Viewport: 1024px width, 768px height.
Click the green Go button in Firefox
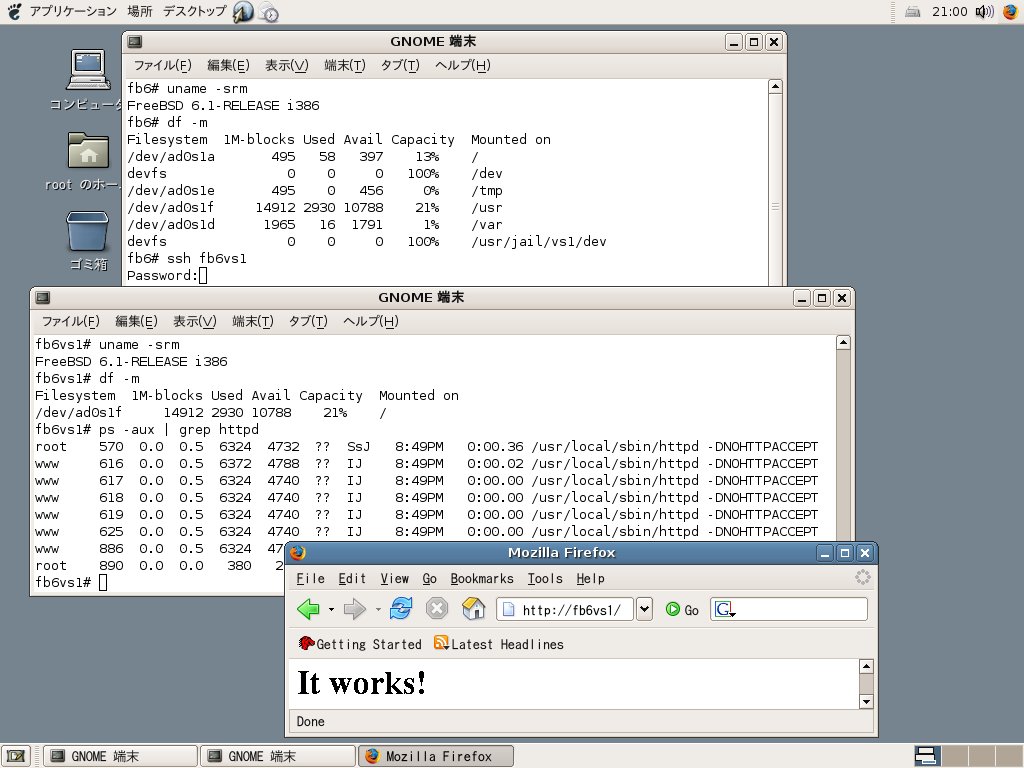(x=682, y=609)
